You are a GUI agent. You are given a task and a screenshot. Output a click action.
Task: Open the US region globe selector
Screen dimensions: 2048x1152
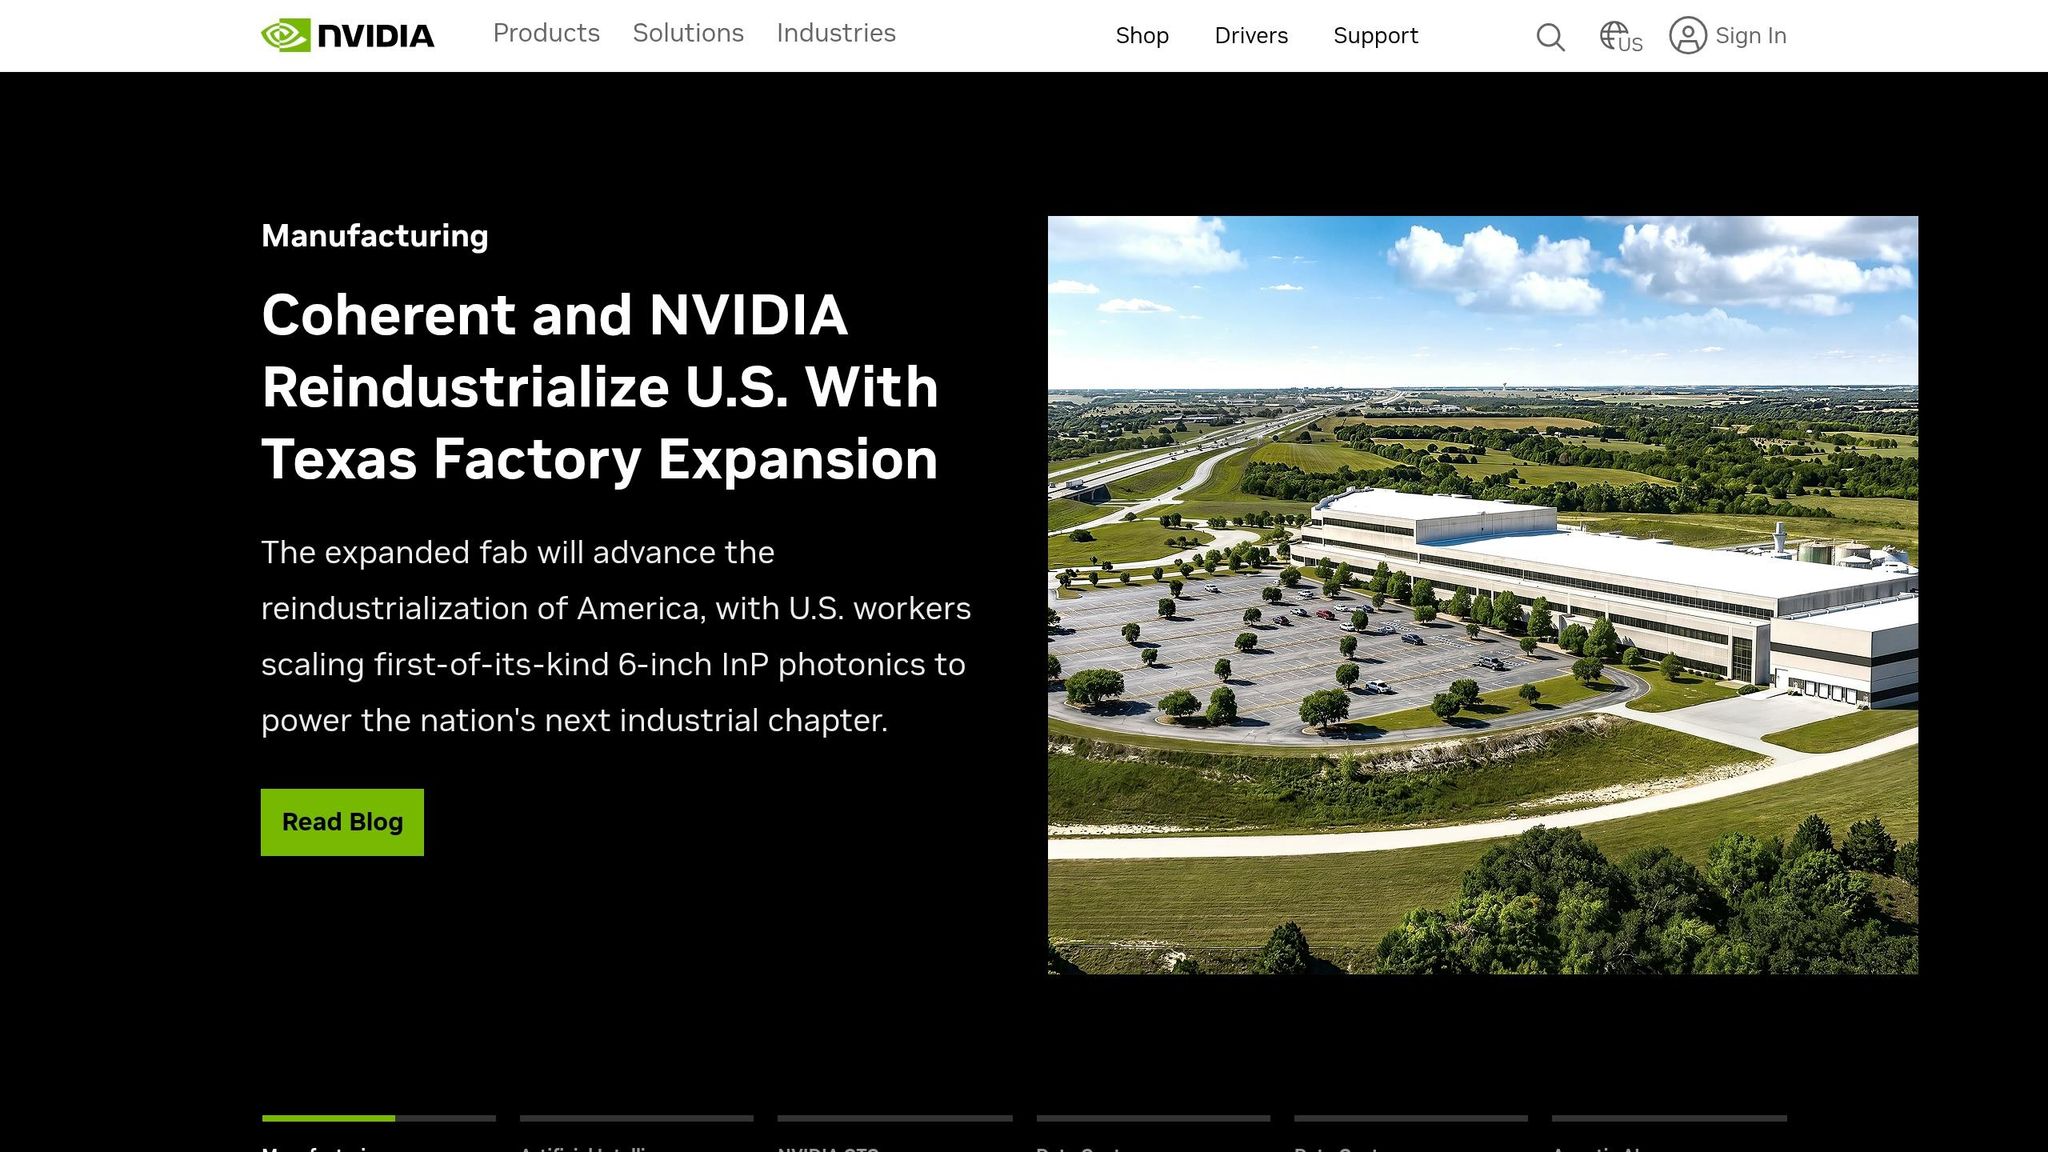[1621, 37]
